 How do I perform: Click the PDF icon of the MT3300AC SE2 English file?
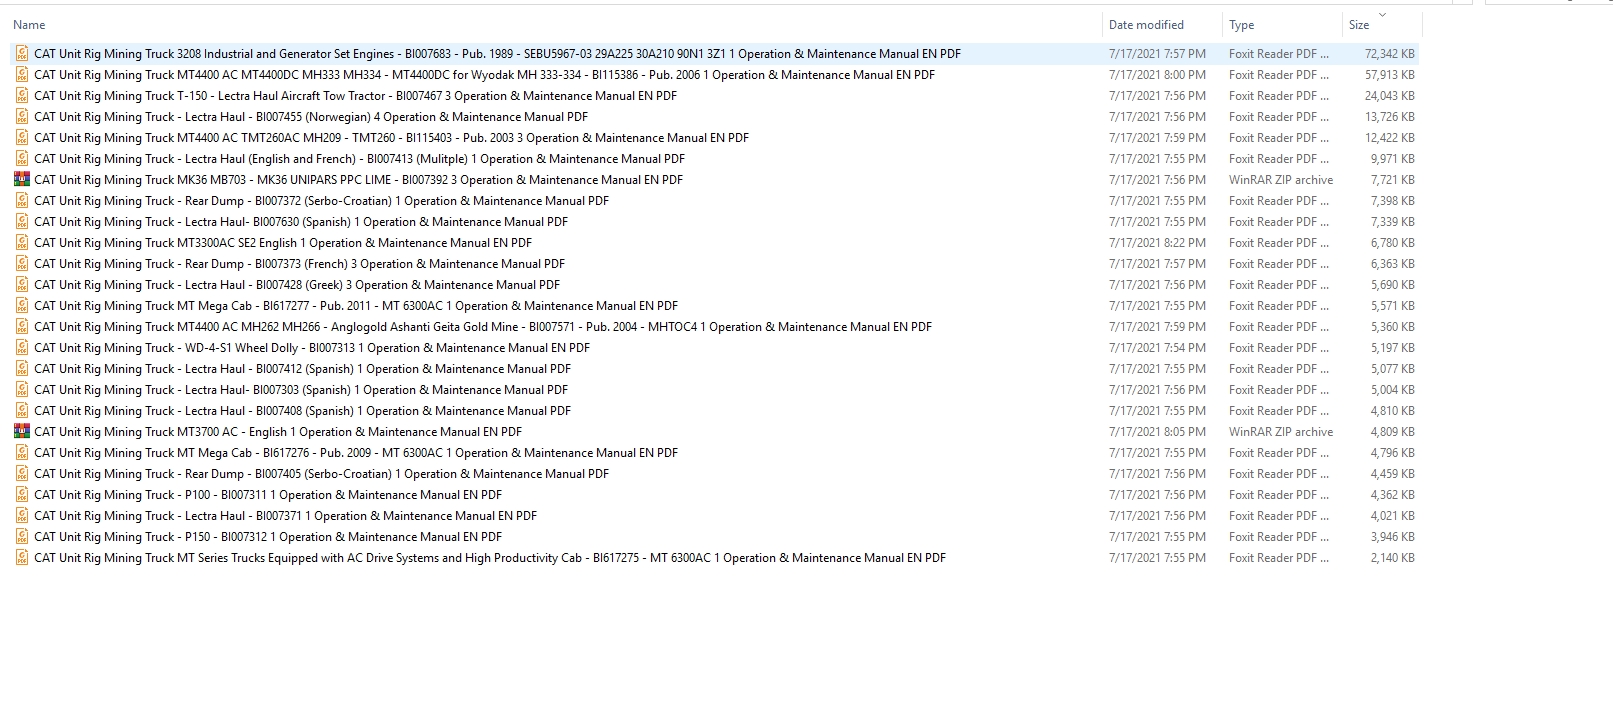pyautogui.click(x=22, y=243)
